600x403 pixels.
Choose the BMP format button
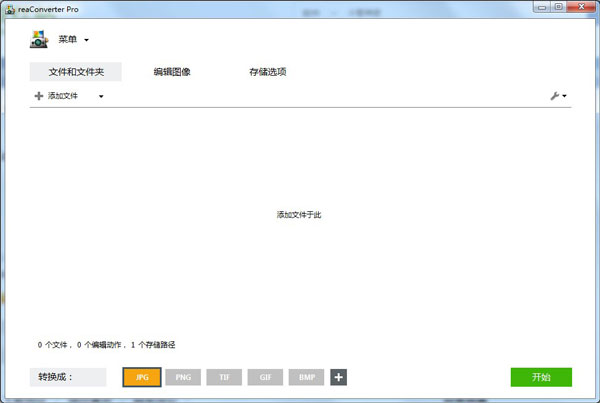coord(306,377)
